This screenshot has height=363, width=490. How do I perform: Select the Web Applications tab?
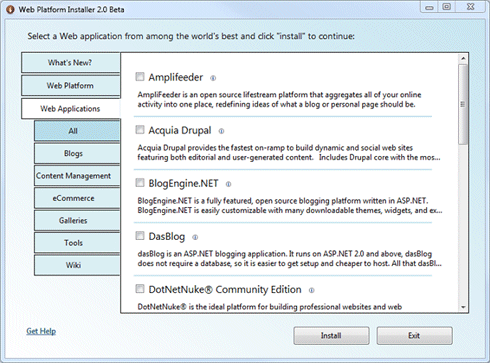[x=70, y=109]
